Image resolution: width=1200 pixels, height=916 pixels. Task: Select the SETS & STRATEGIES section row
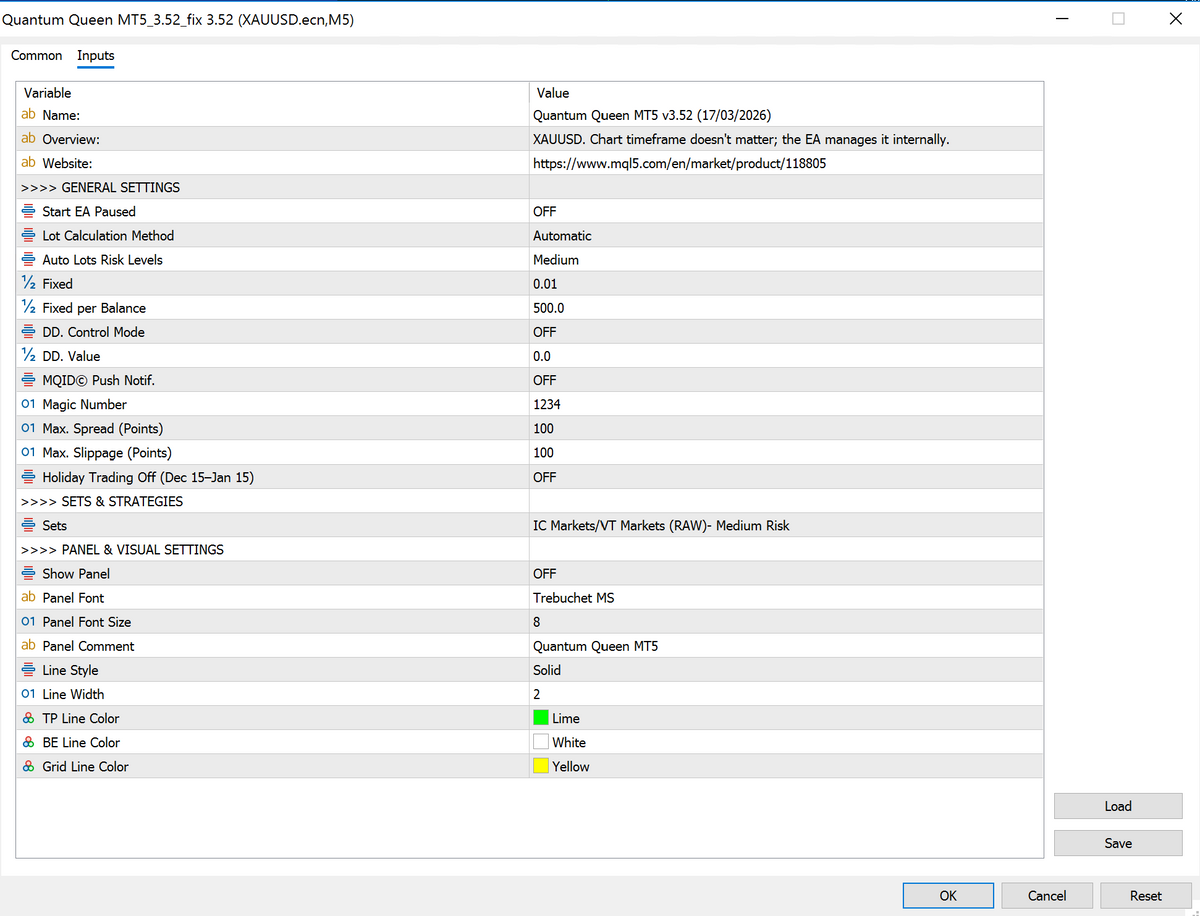530,501
